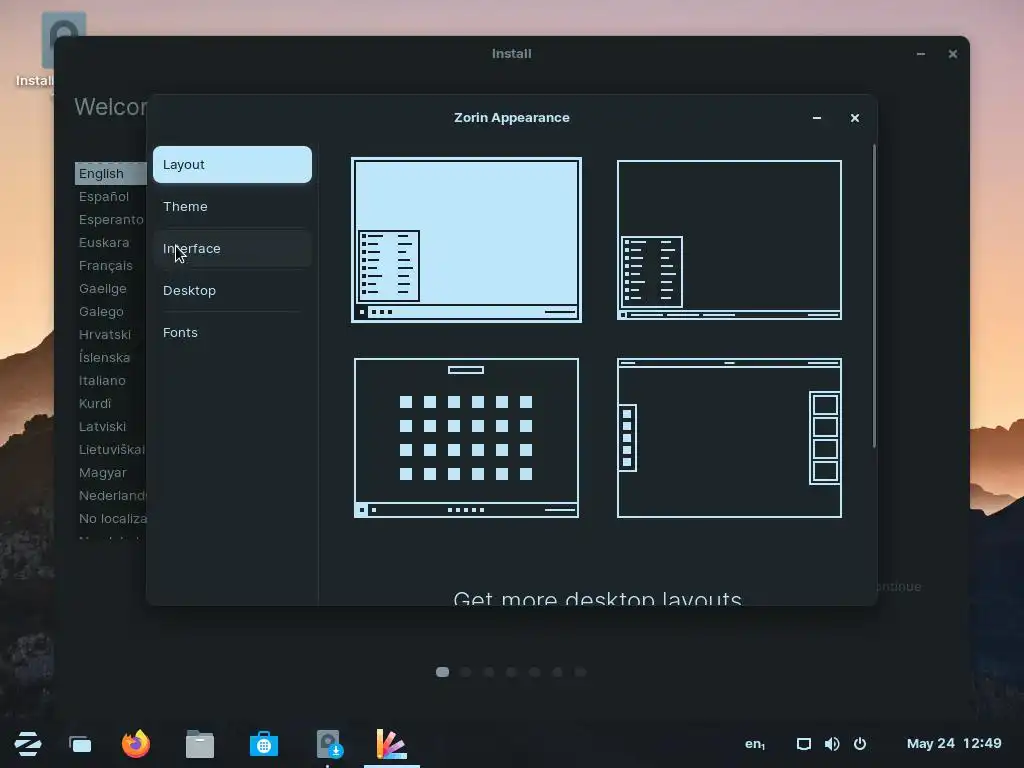Switch to the Theme tab

tap(232, 206)
